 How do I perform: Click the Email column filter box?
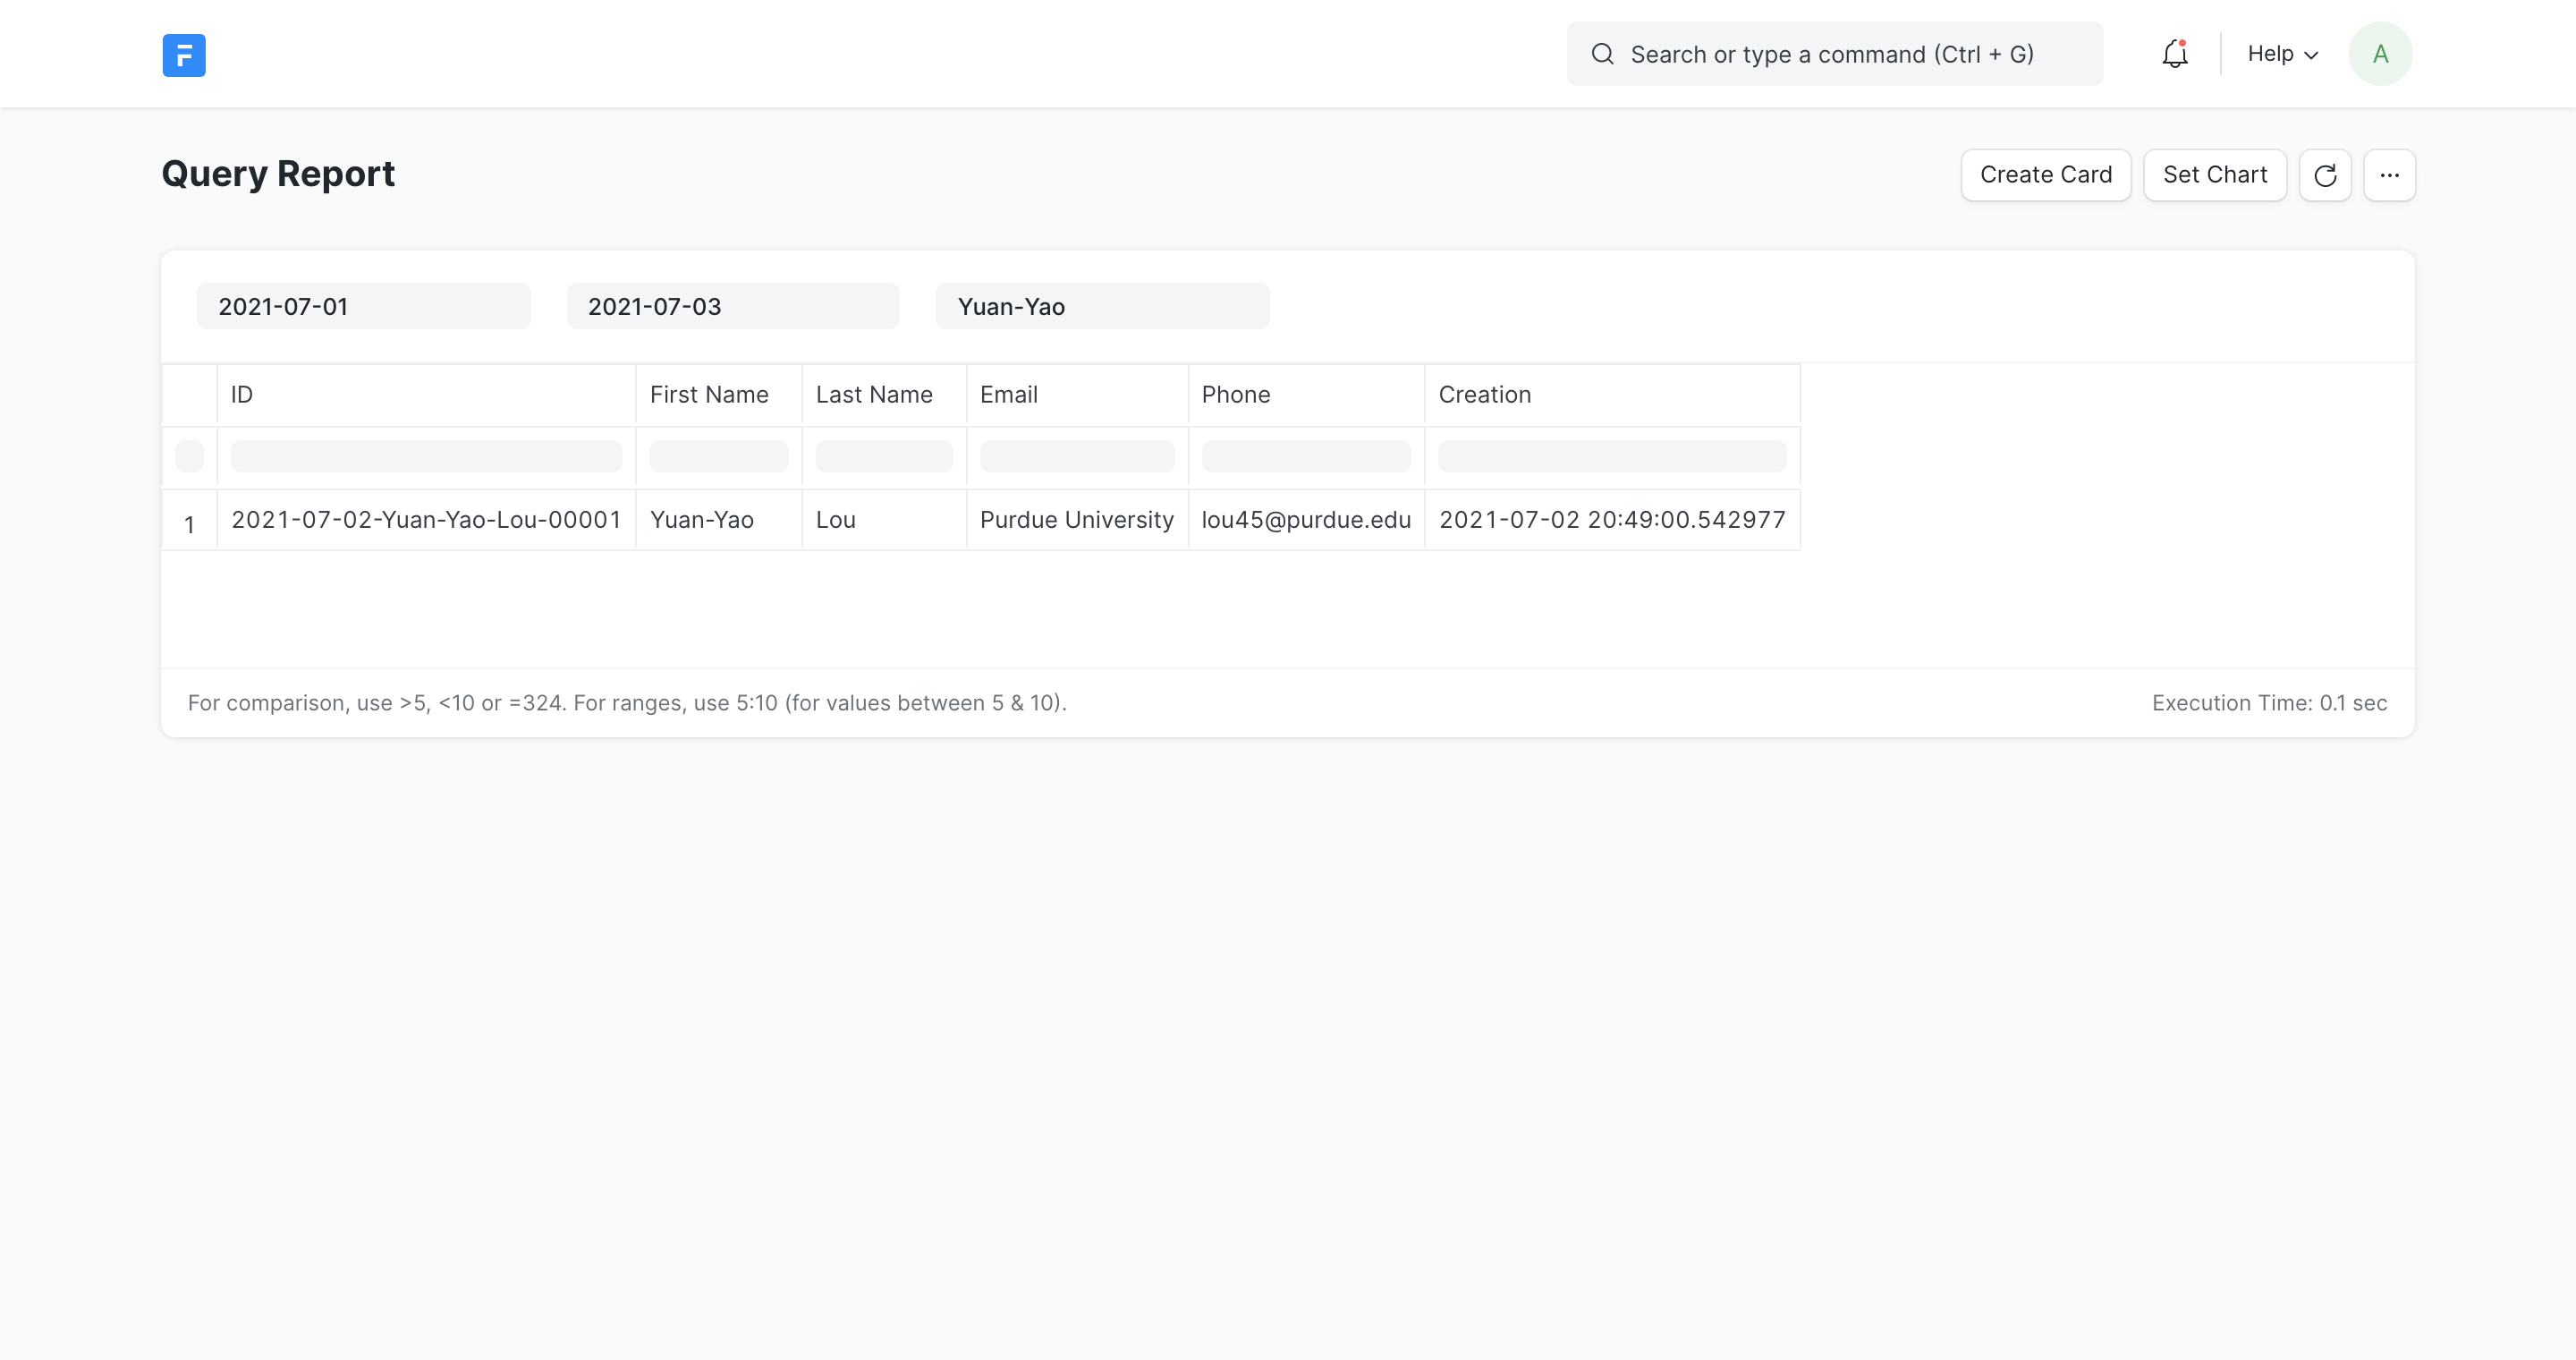pos(1077,456)
